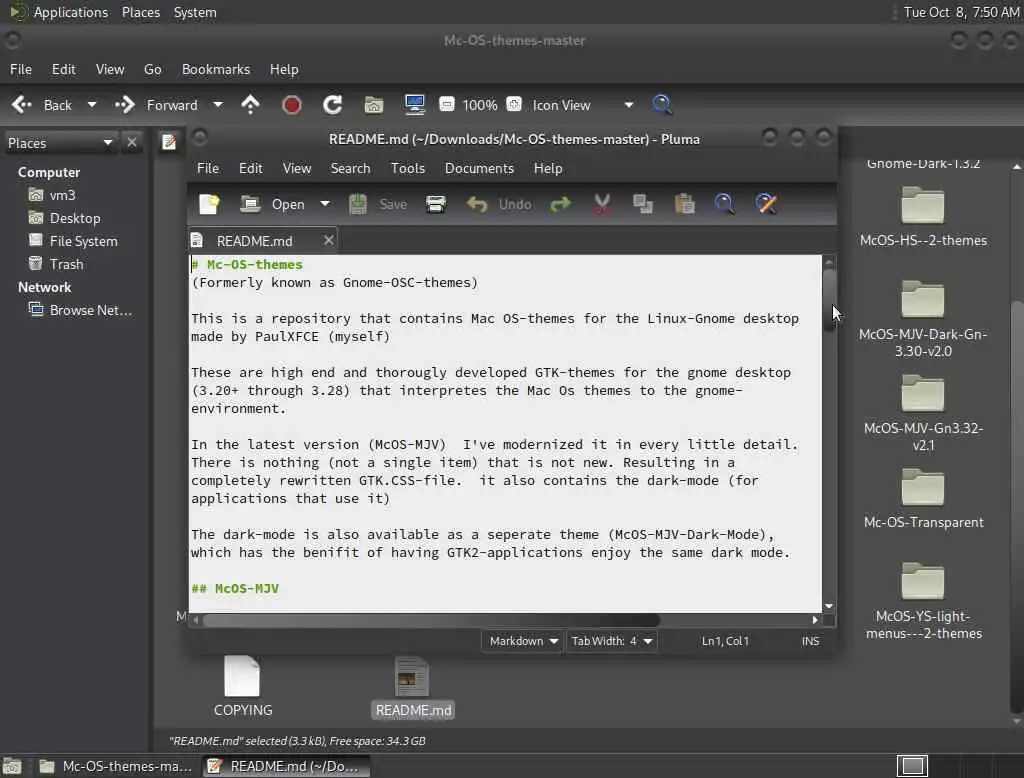
Task: Click the zoom in icon after 100%
Action: pyautogui.click(x=514, y=105)
